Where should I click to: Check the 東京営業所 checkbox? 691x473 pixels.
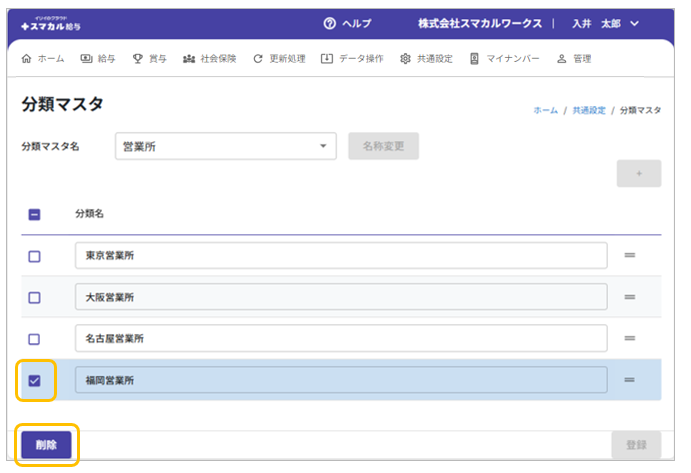coord(34,256)
